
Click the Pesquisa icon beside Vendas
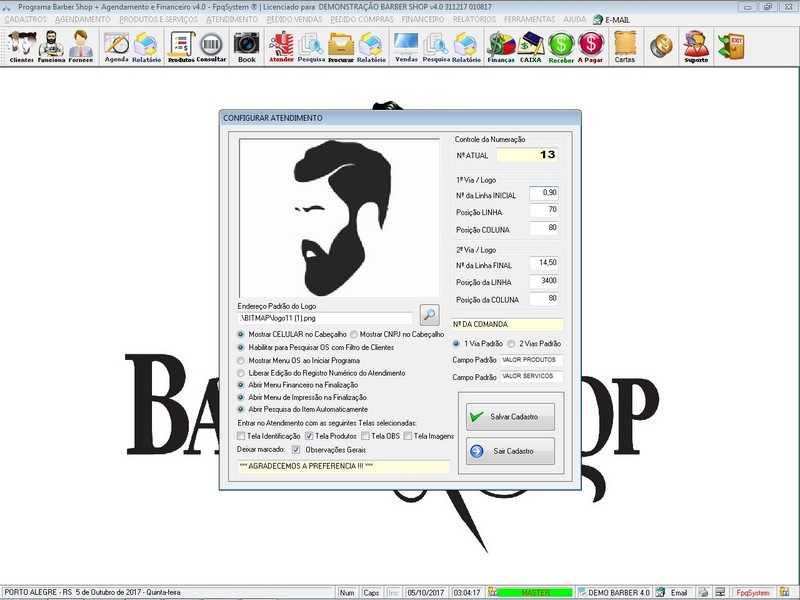(x=436, y=46)
